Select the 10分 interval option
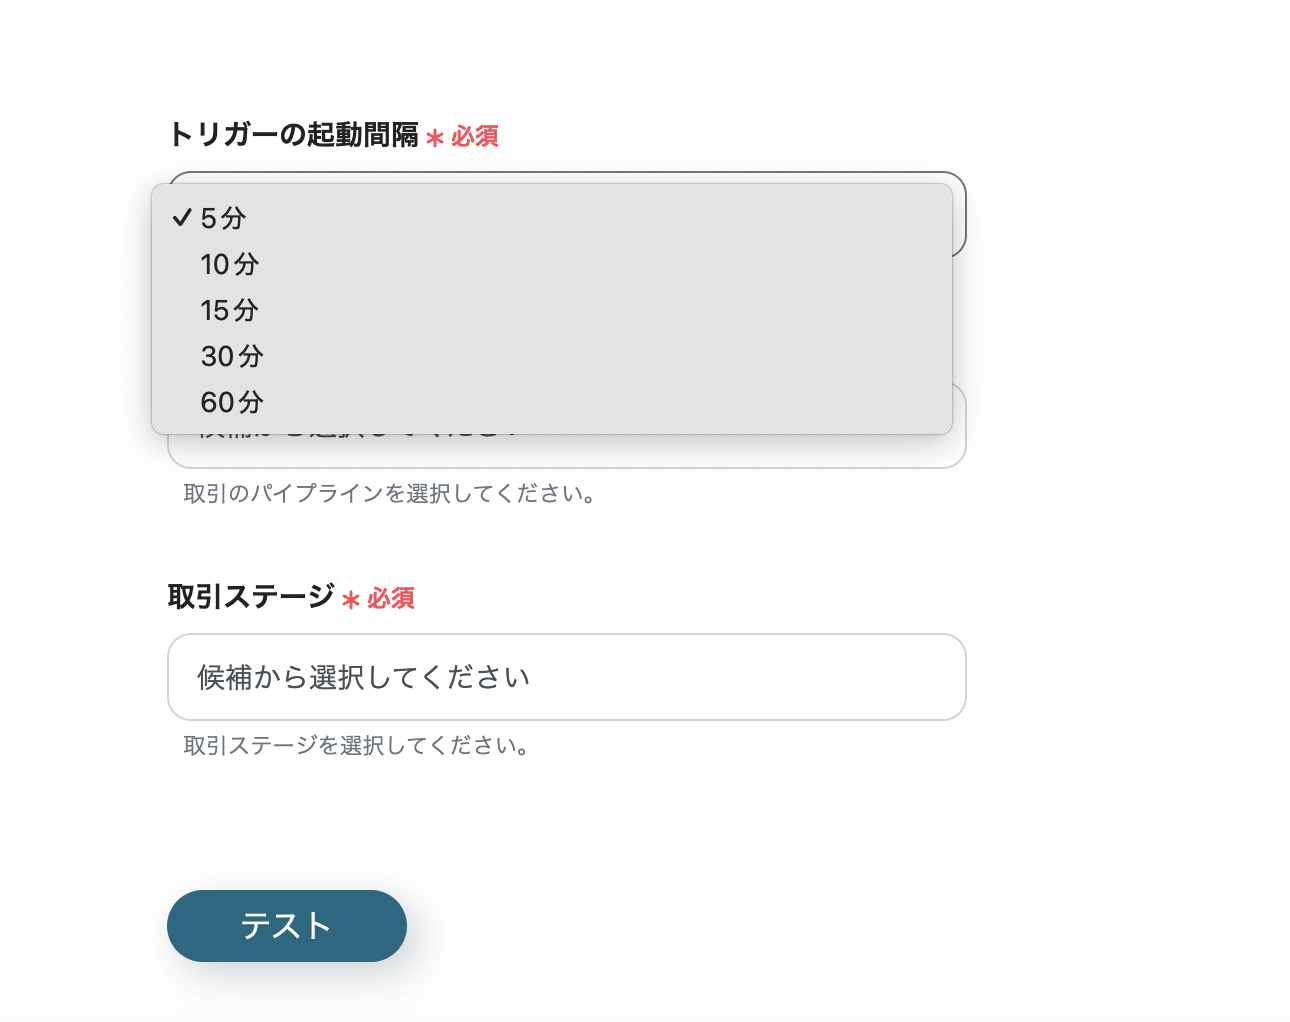Viewport: 1290px width, 1022px height. pos(229,264)
